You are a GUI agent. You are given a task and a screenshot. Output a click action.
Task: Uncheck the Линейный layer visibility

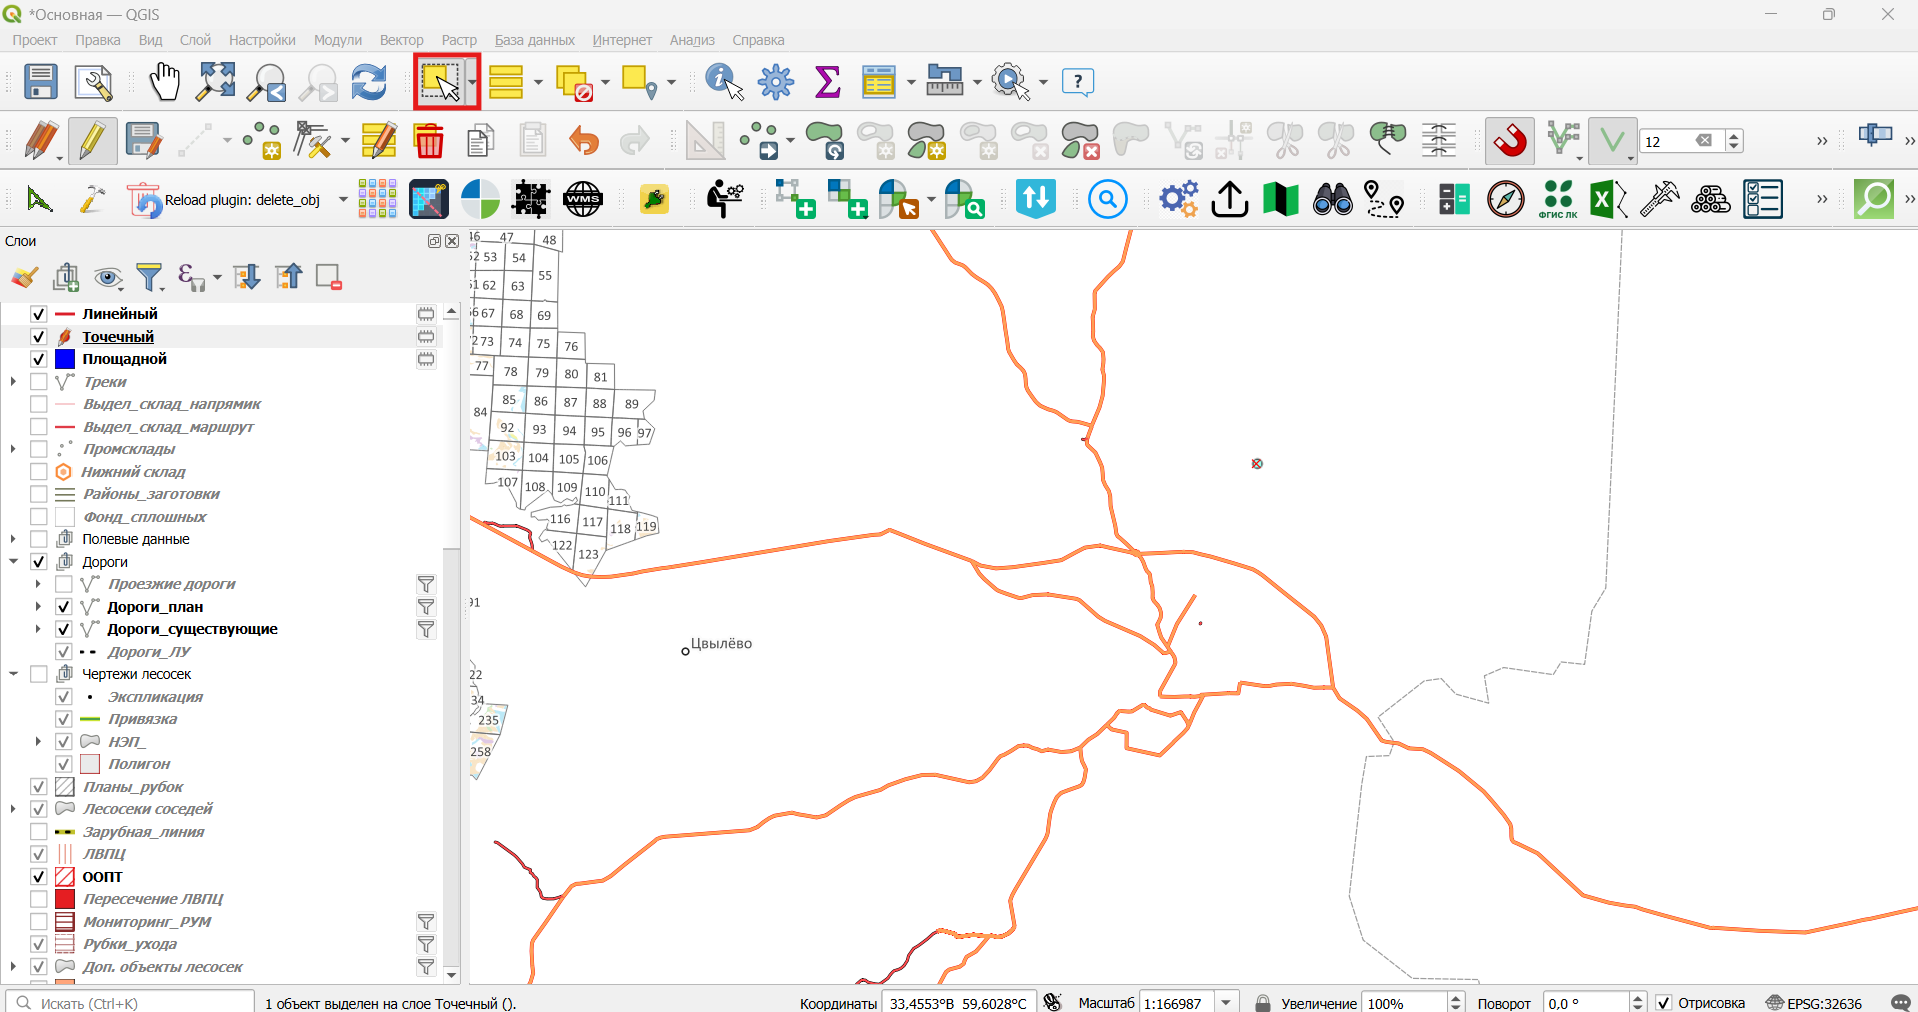click(x=39, y=314)
